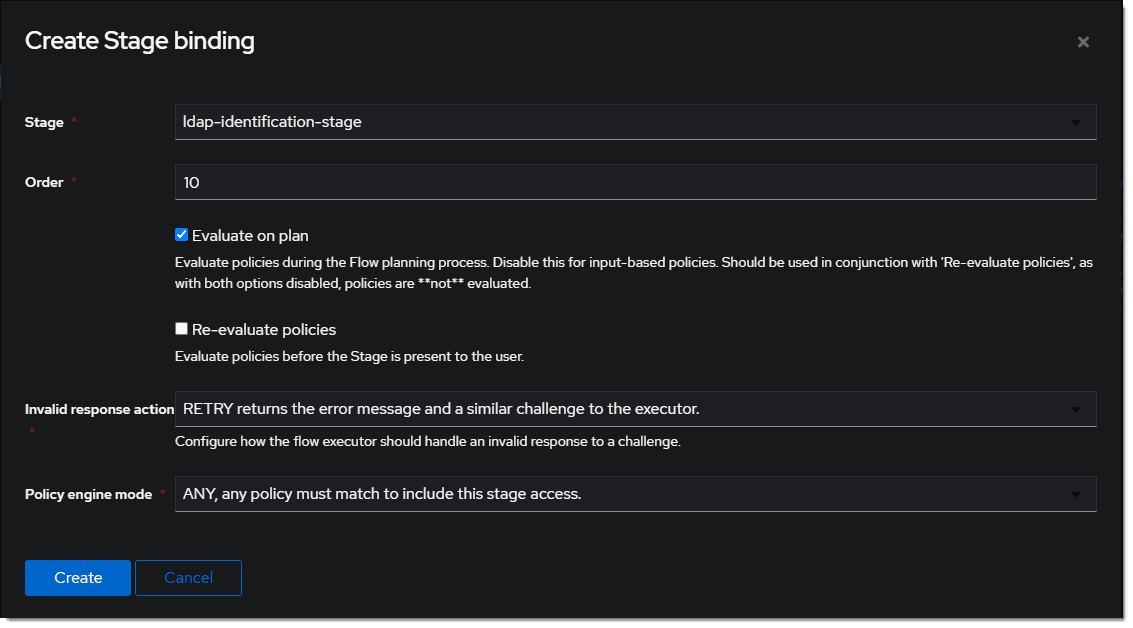Screen dimensions: 1133x628
Task: Uncheck the Evaluate on plan checkbox
Action: pos(181,235)
